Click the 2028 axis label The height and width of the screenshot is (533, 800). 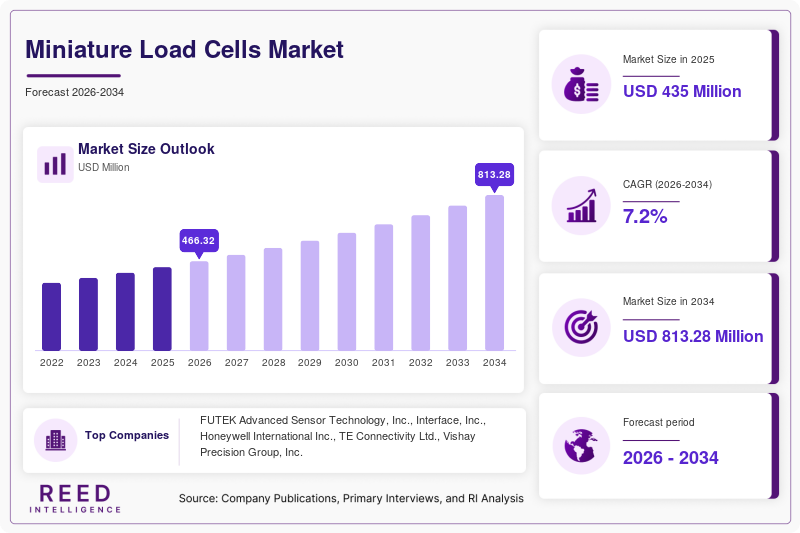tap(273, 363)
